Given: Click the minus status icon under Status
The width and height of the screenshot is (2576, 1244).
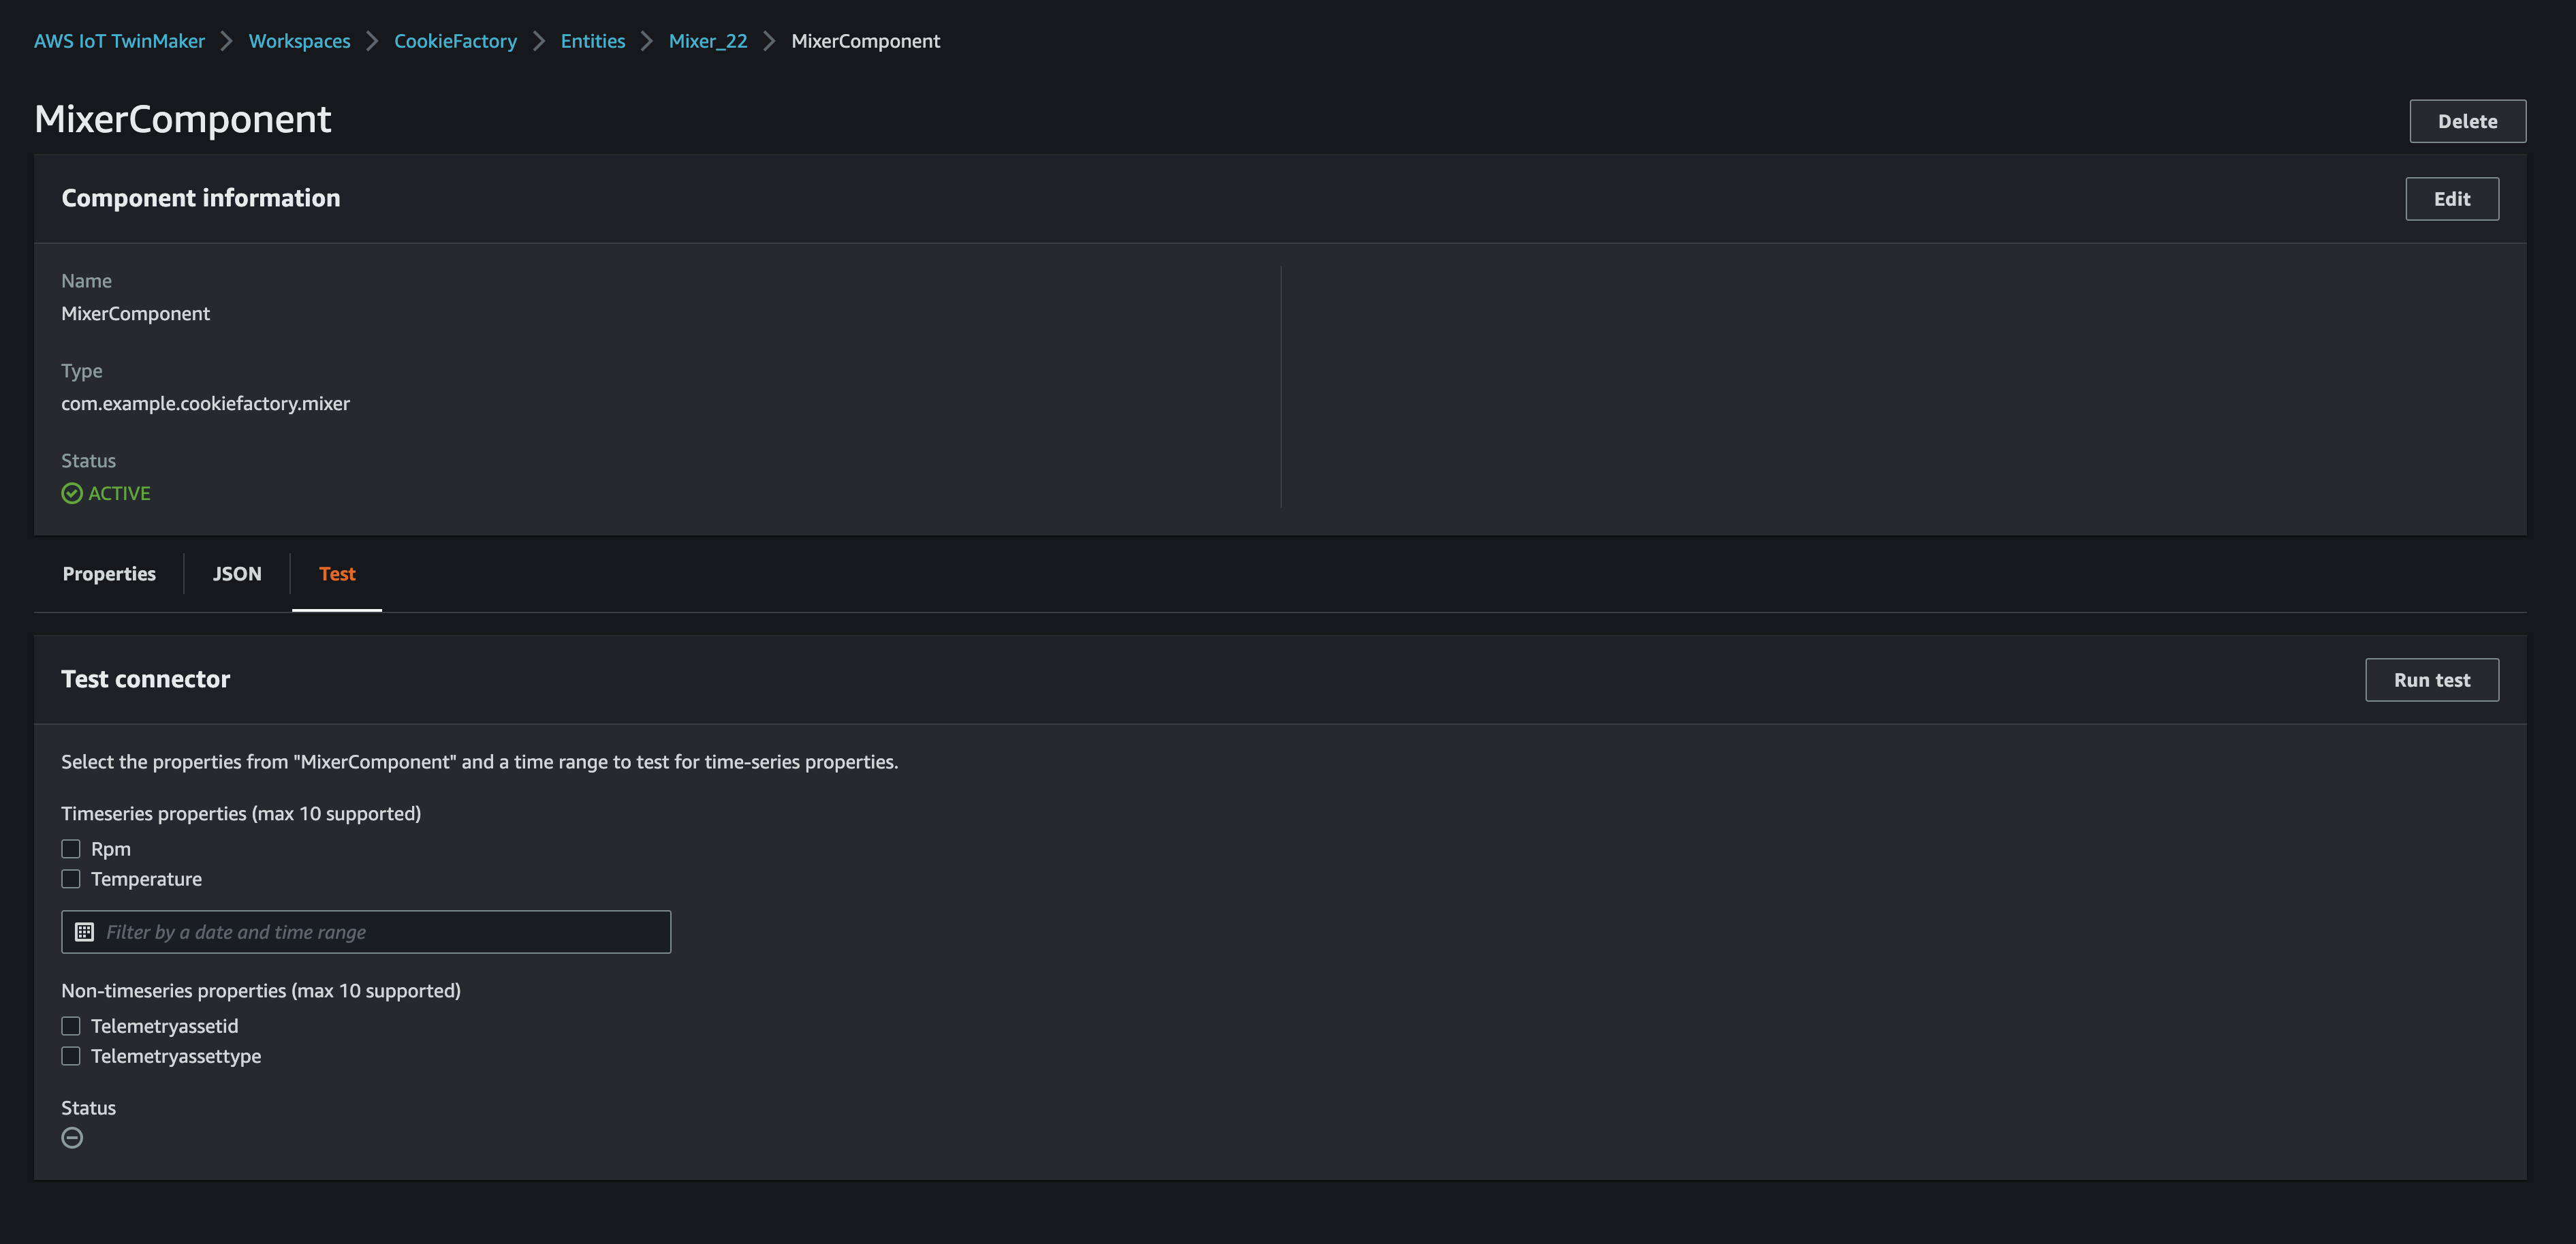Looking at the screenshot, I should (x=72, y=1137).
